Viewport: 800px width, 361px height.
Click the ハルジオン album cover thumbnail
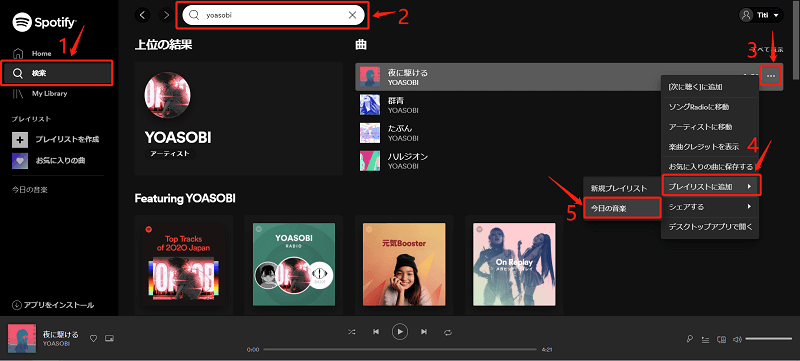(x=369, y=161)
